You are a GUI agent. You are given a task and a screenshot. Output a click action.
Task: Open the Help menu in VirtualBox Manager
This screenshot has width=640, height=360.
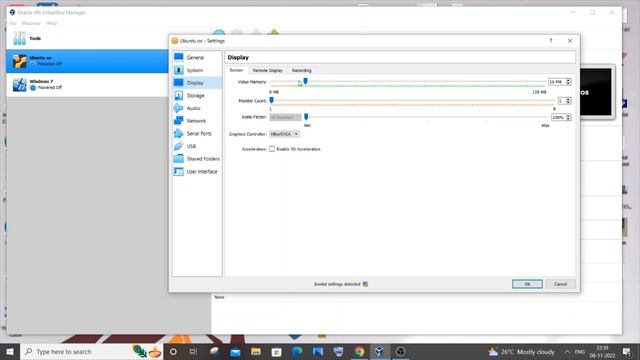click(x=51, y=23)
